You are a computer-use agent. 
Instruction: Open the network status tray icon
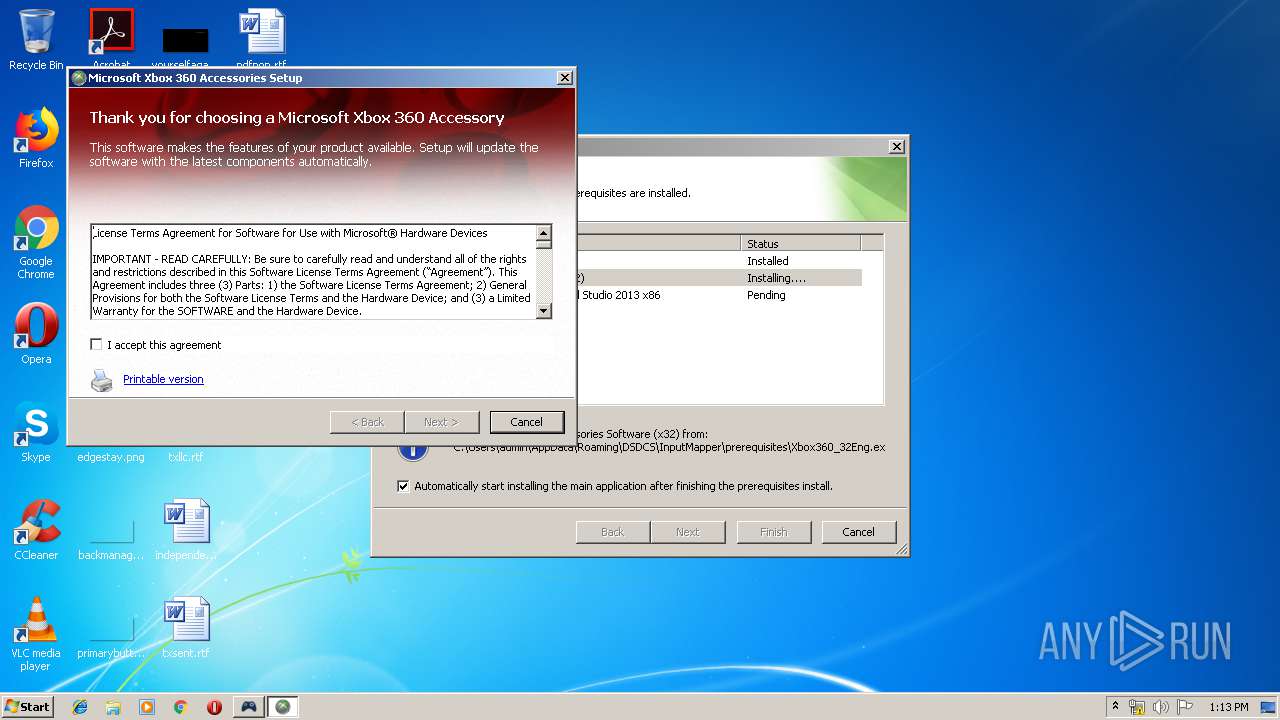tap(1137, 707)
